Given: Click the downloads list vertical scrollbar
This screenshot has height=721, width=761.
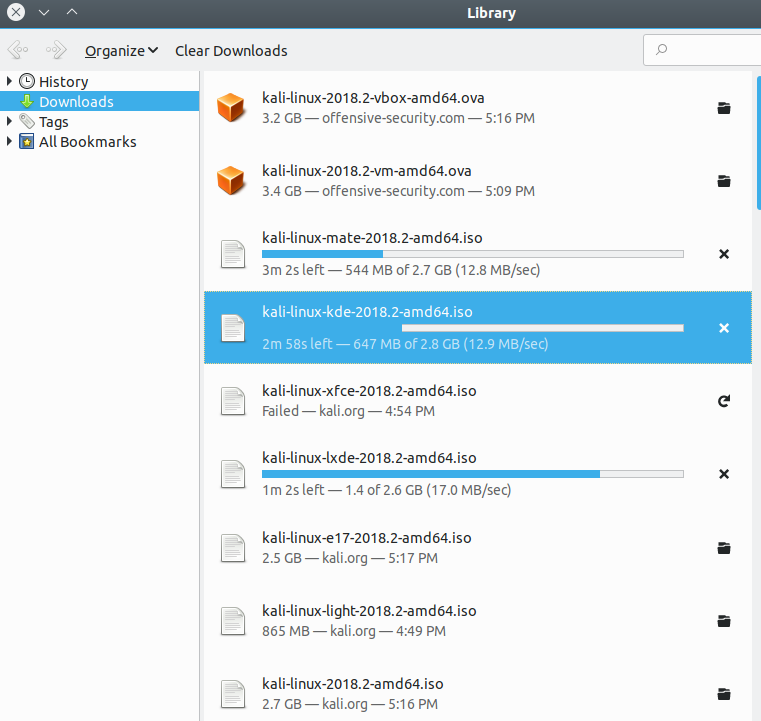Looking at the screenshot, I should [x=759, y=143].
